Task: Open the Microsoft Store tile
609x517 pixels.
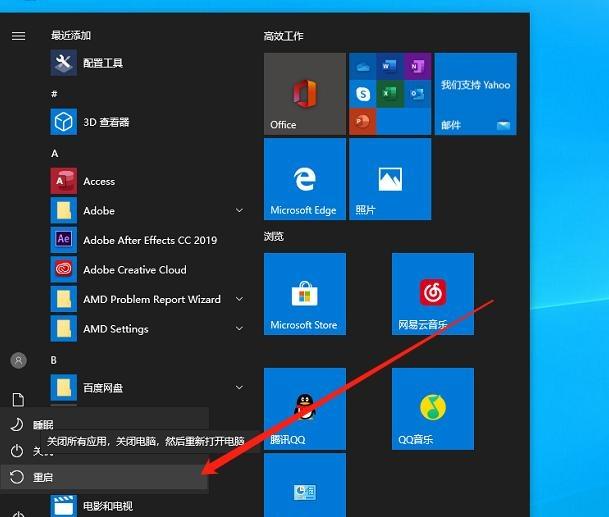Action: coord(305,294)
